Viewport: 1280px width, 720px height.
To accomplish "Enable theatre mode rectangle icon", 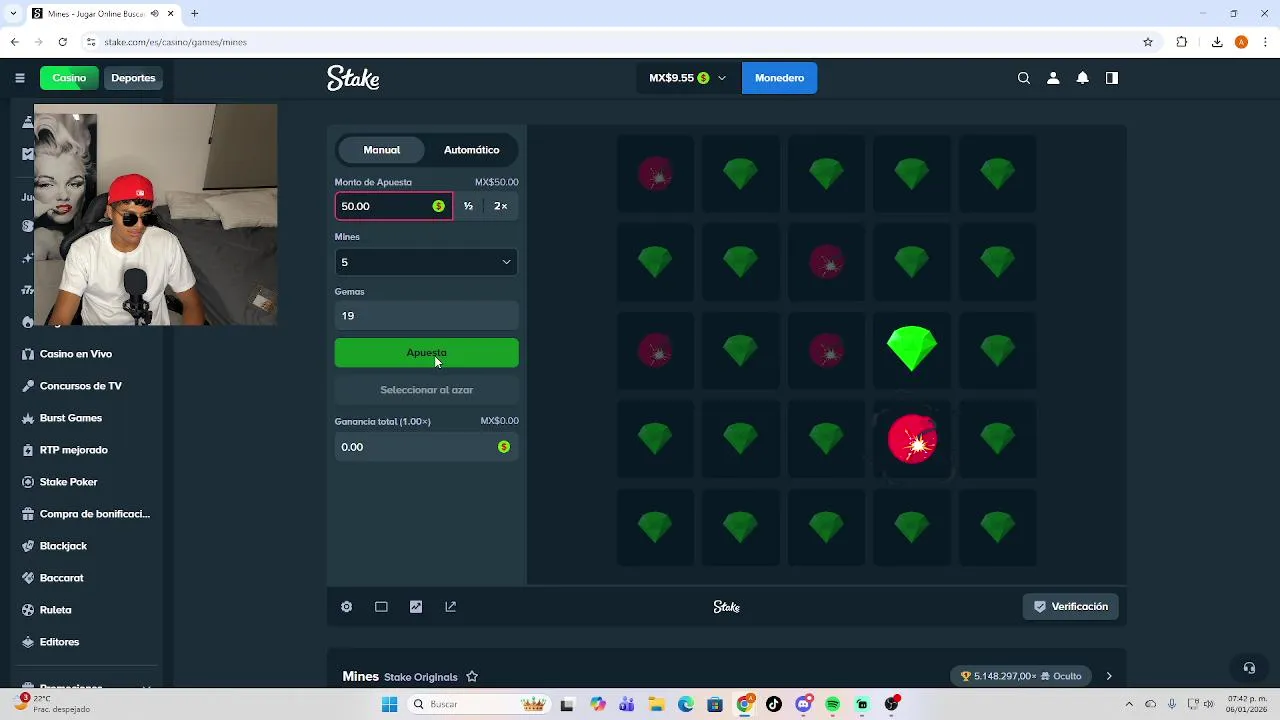I will (x=381, y=607).
